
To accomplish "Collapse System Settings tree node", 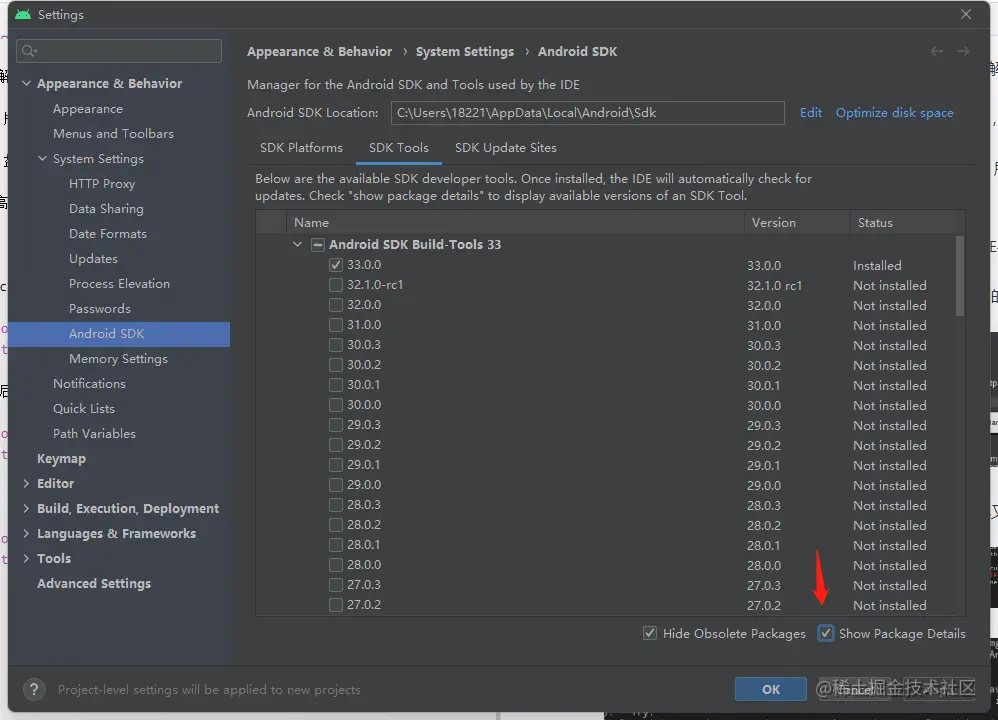I will 42,159.
